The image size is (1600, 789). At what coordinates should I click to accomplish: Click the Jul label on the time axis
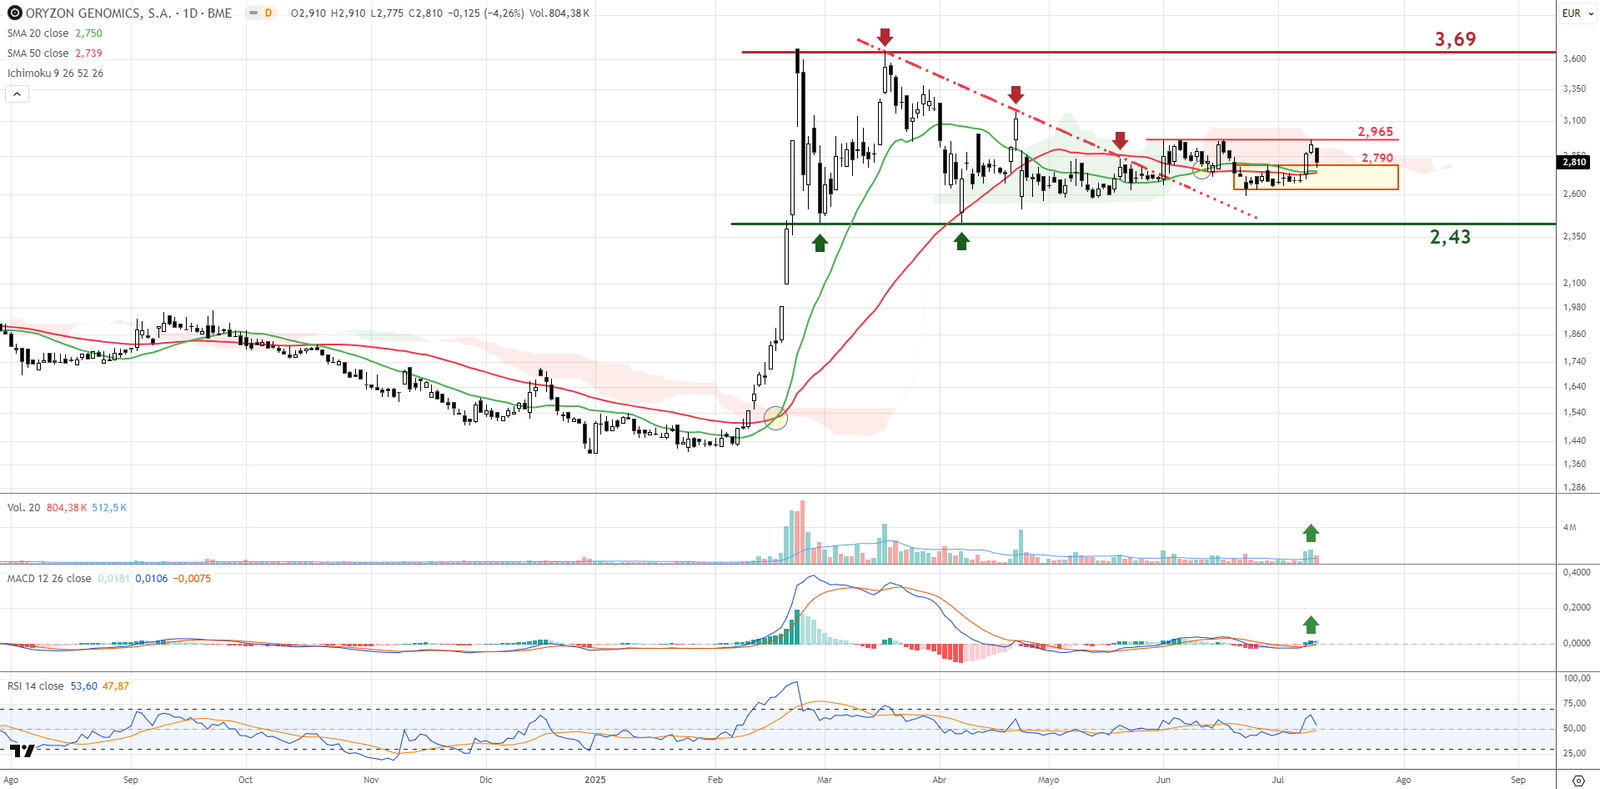point(1277,780)
